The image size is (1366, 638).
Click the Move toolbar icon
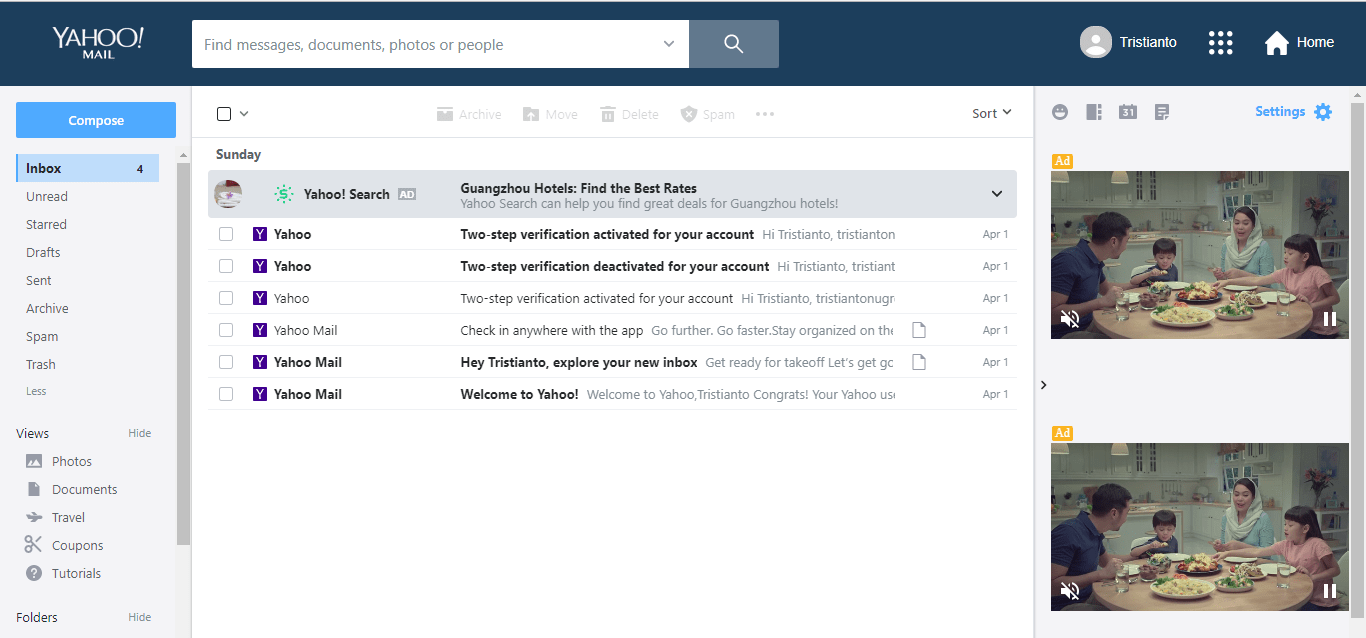click(x=531, y=114)
